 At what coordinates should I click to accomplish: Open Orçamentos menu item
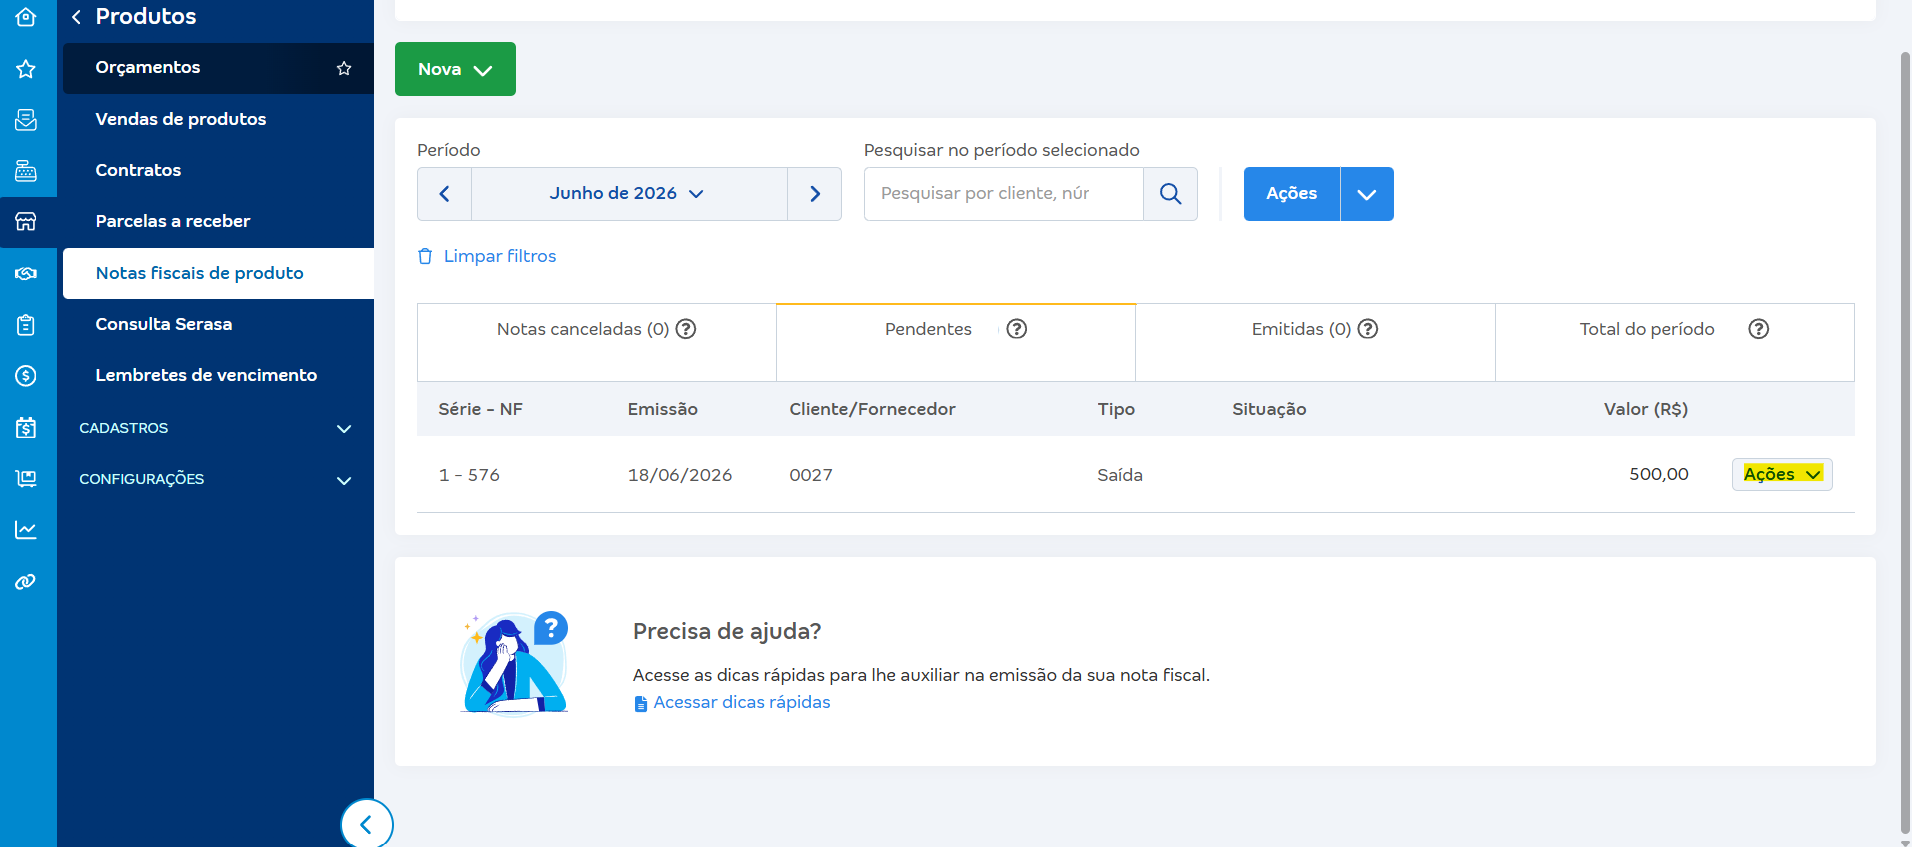click(218, 68)
